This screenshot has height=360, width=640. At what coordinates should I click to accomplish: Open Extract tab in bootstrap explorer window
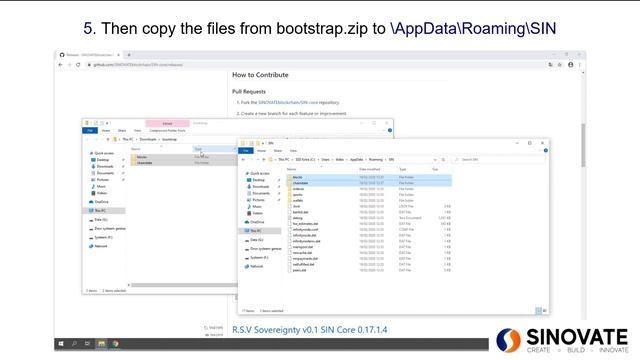pos(167,123)
